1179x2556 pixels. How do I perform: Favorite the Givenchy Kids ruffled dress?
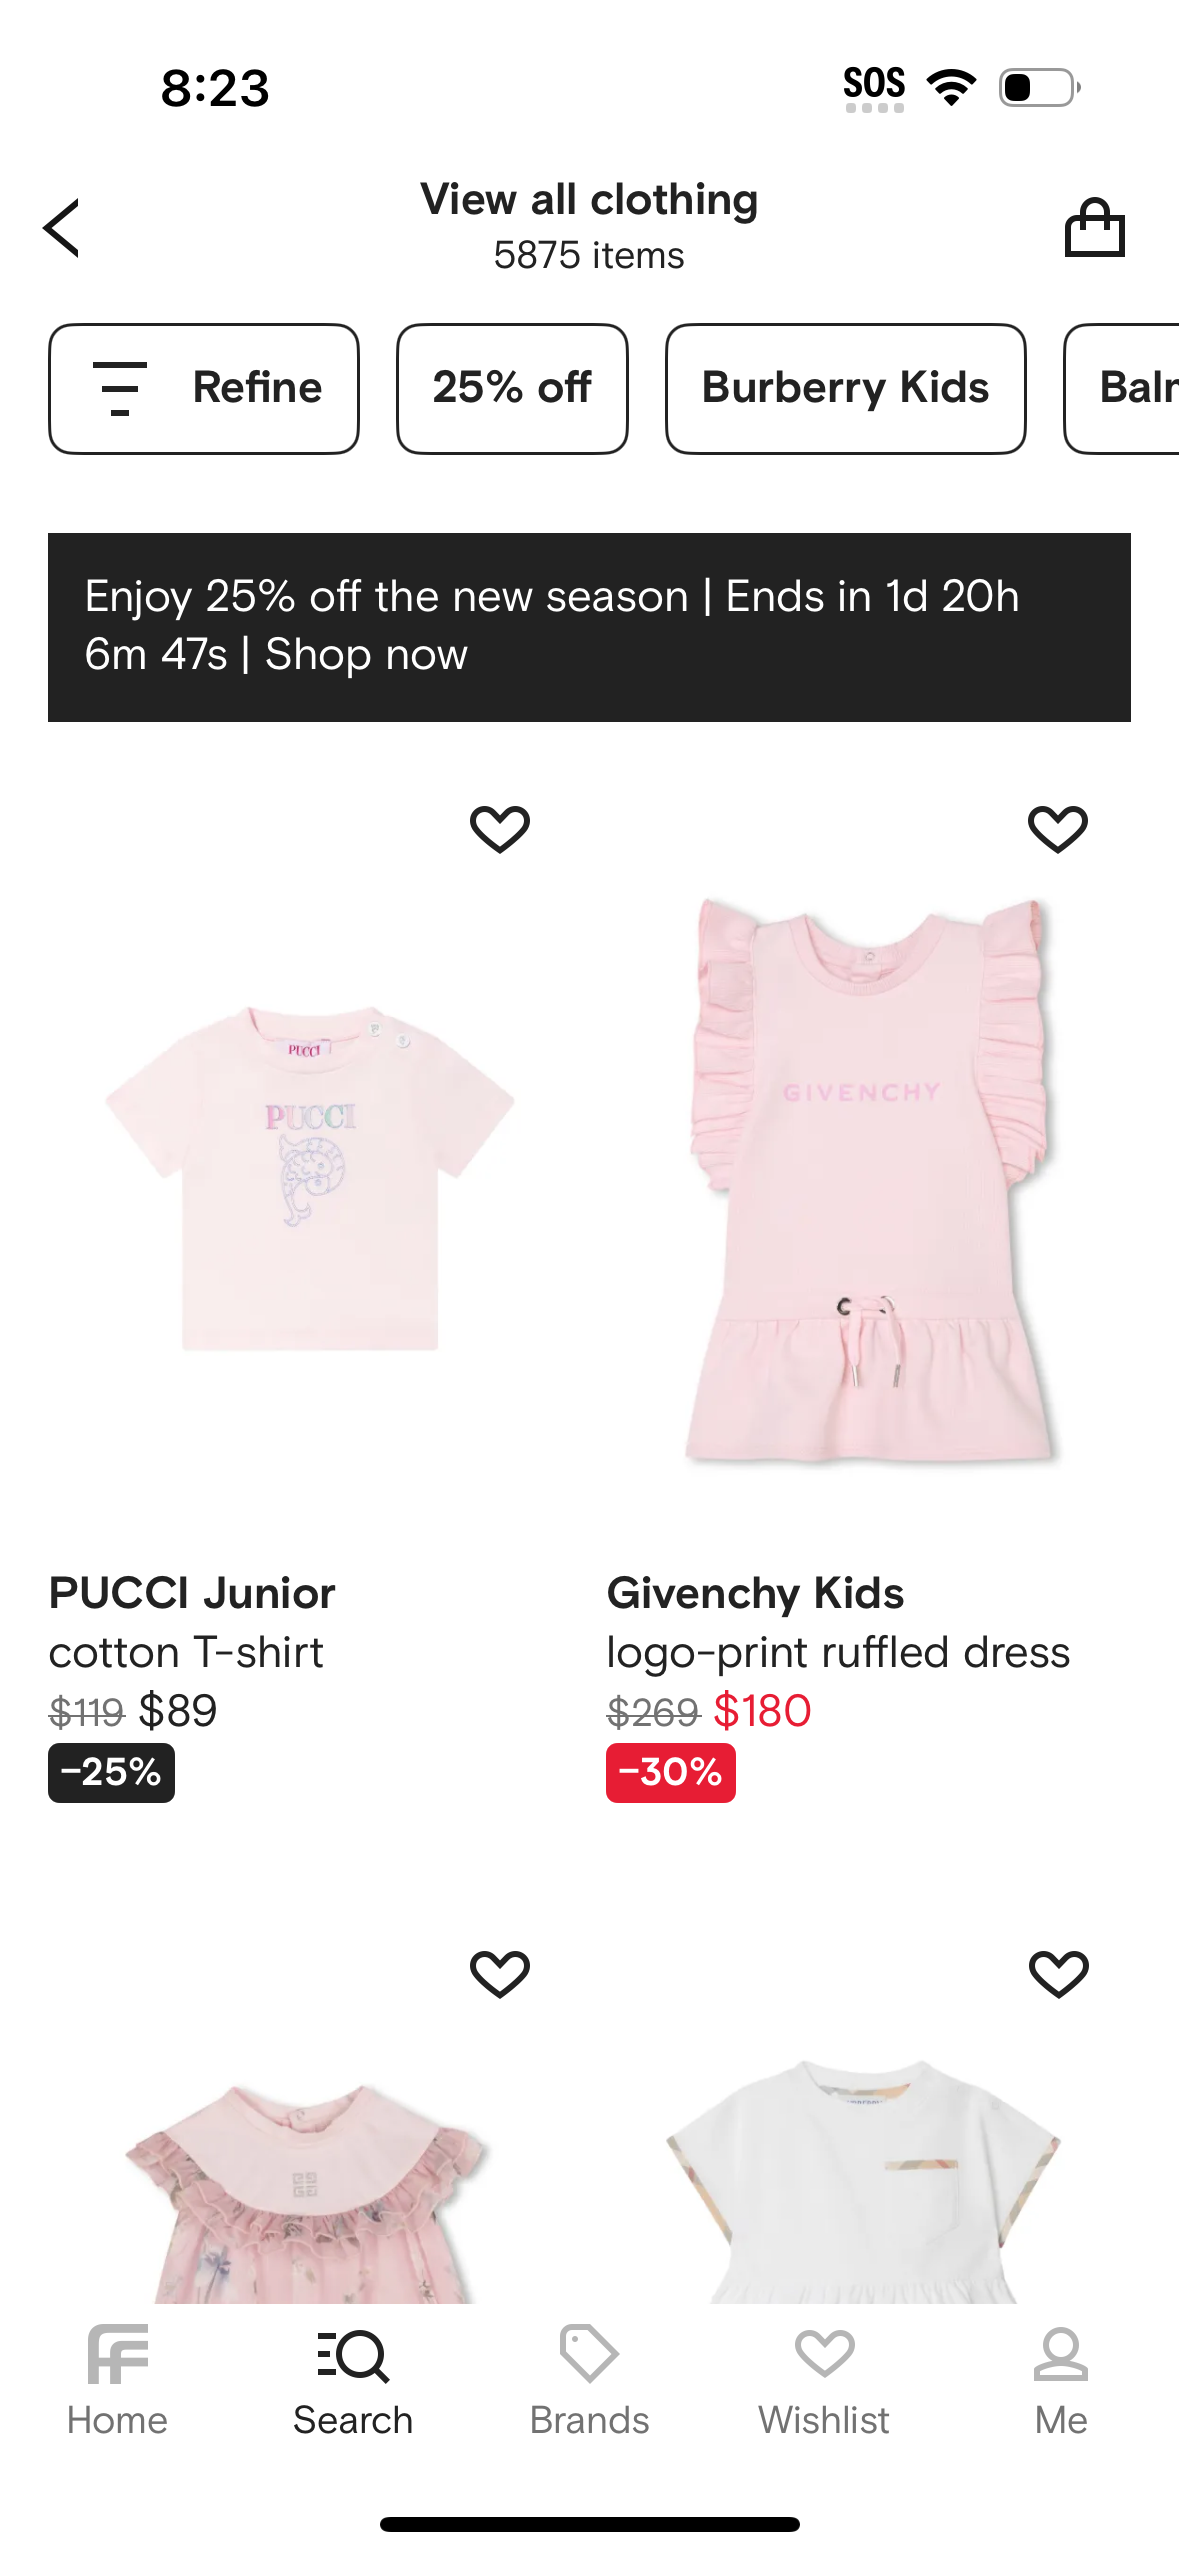click(x=1058, y=829)
